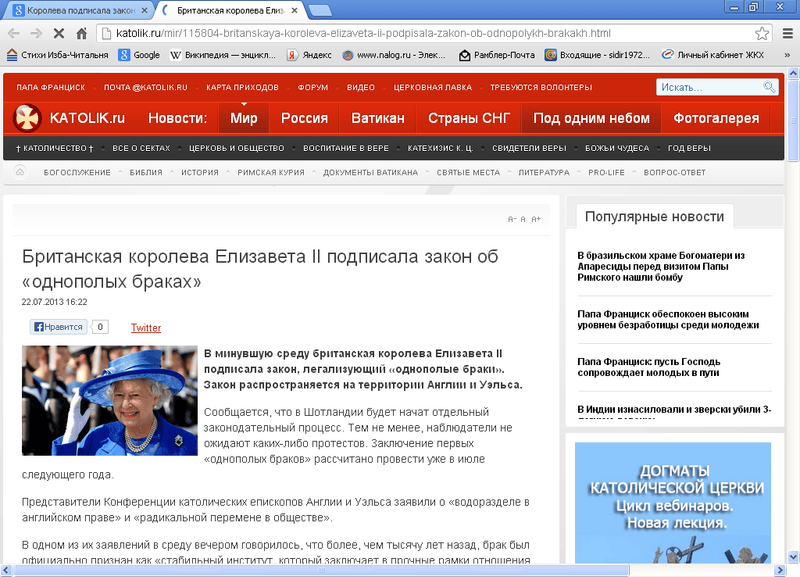Click the address bar URL
This screenshot has height=577, width=800.
(363, 34)
